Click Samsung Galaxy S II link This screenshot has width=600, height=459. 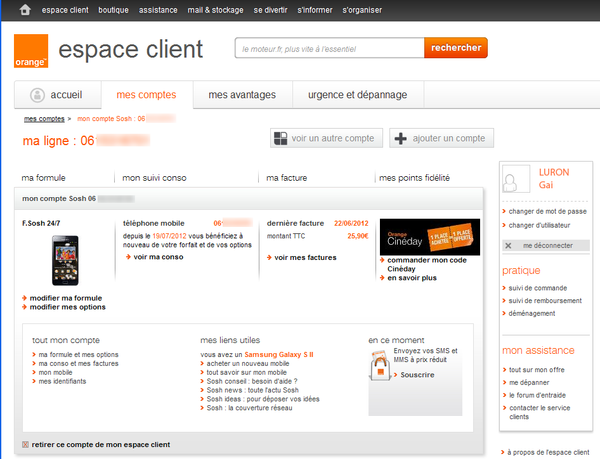point(279,355)
